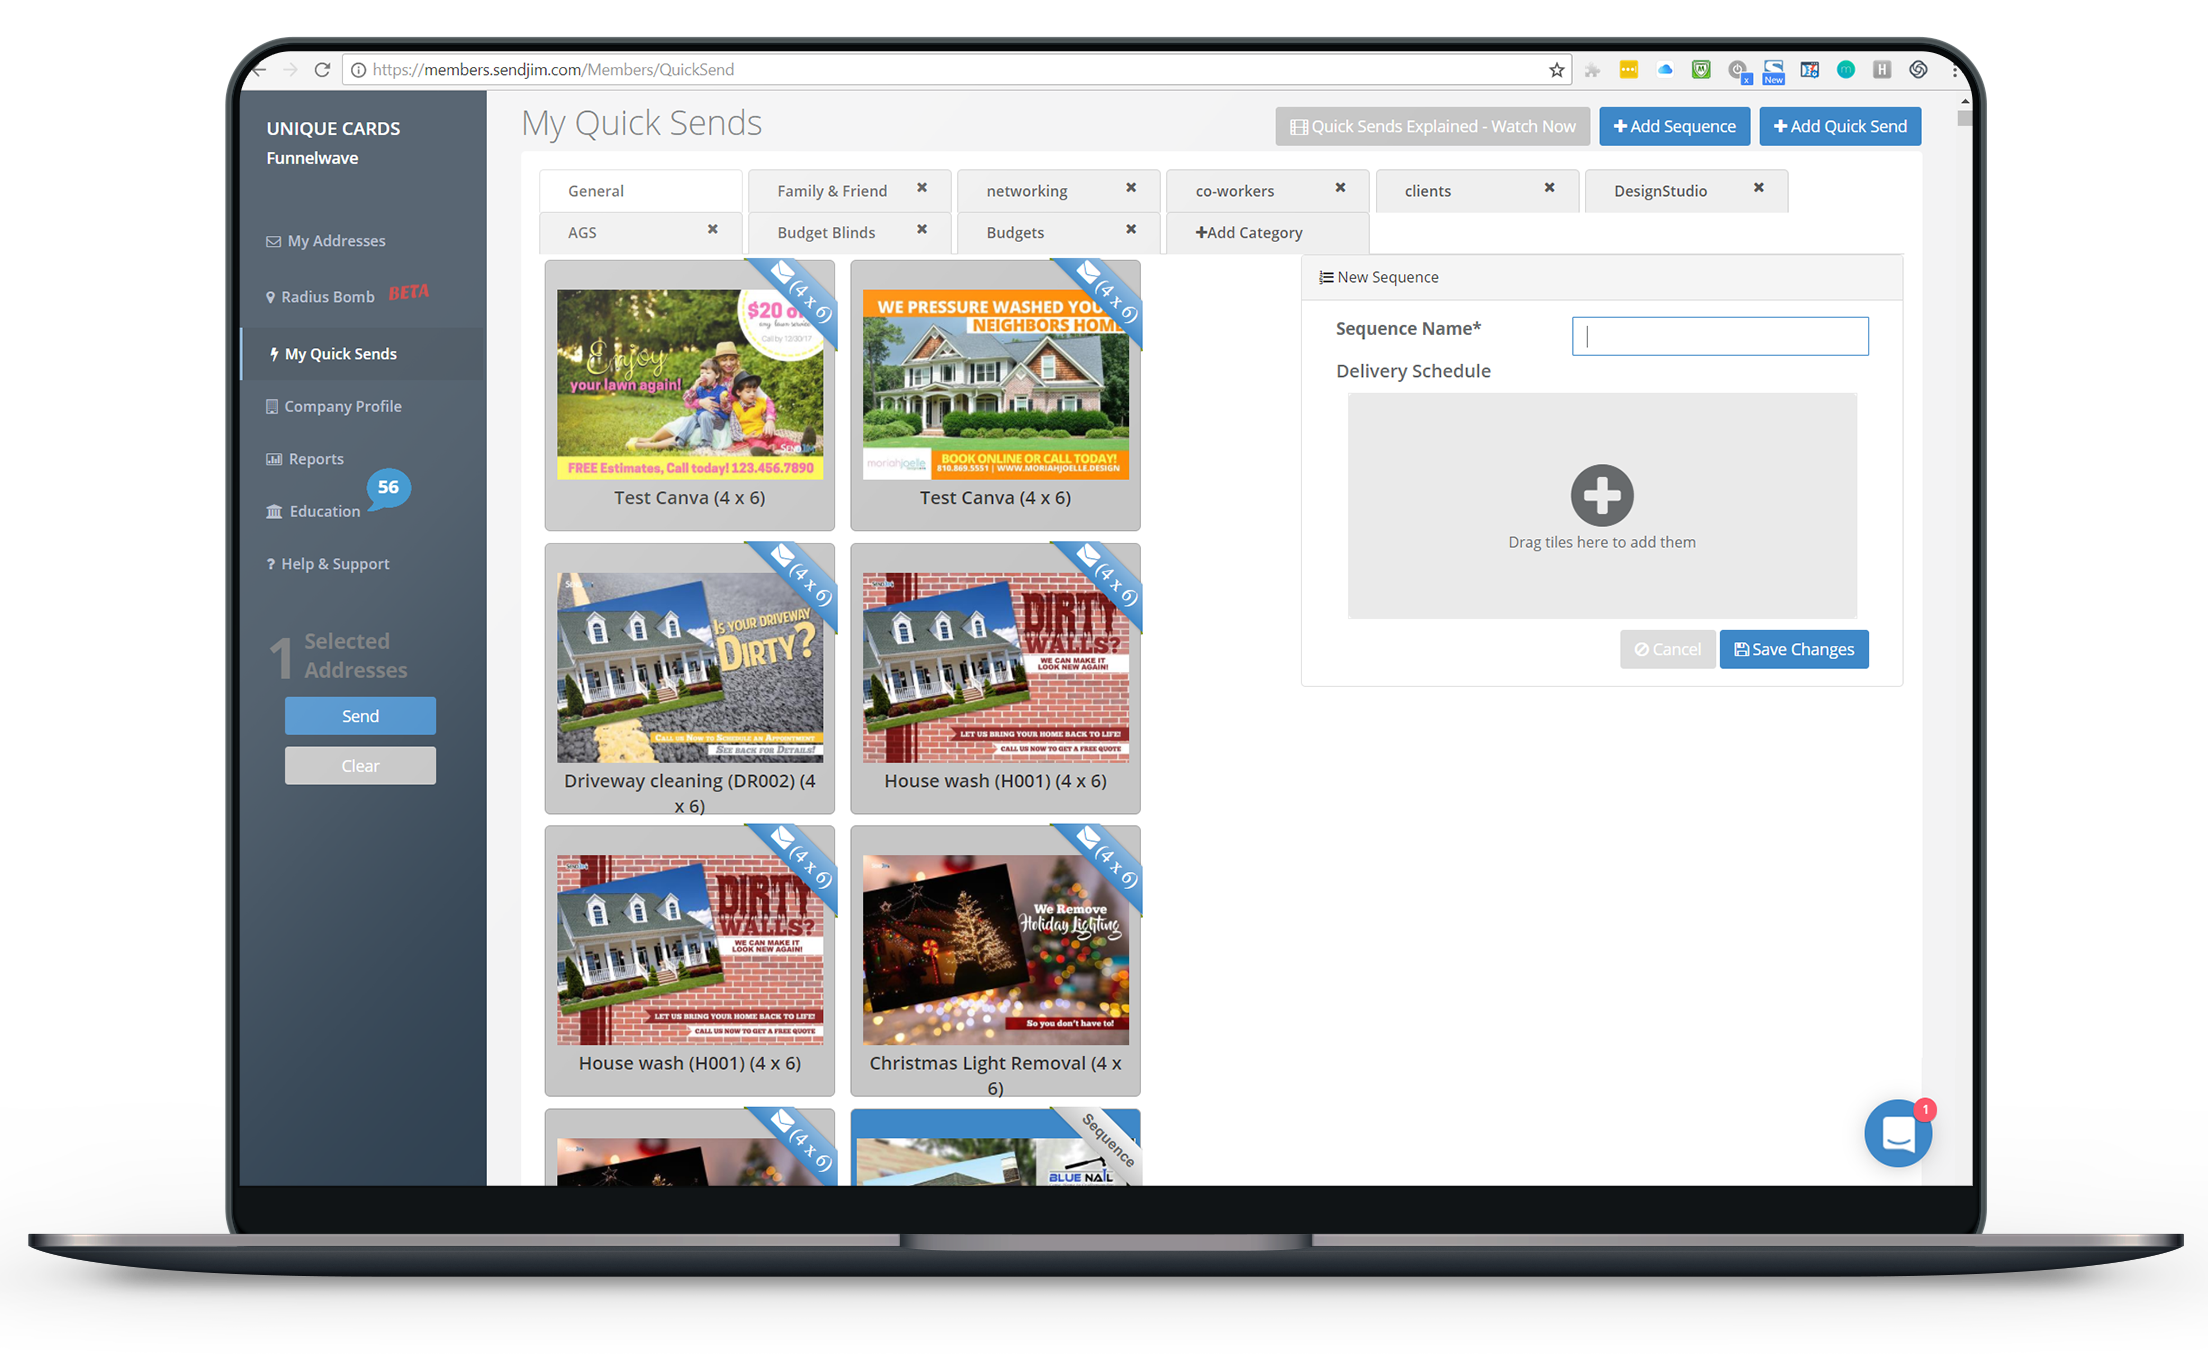Click the browser forward arrow
The height and width of the screenshot is (1354, 2208).
[x=290, y=70]
